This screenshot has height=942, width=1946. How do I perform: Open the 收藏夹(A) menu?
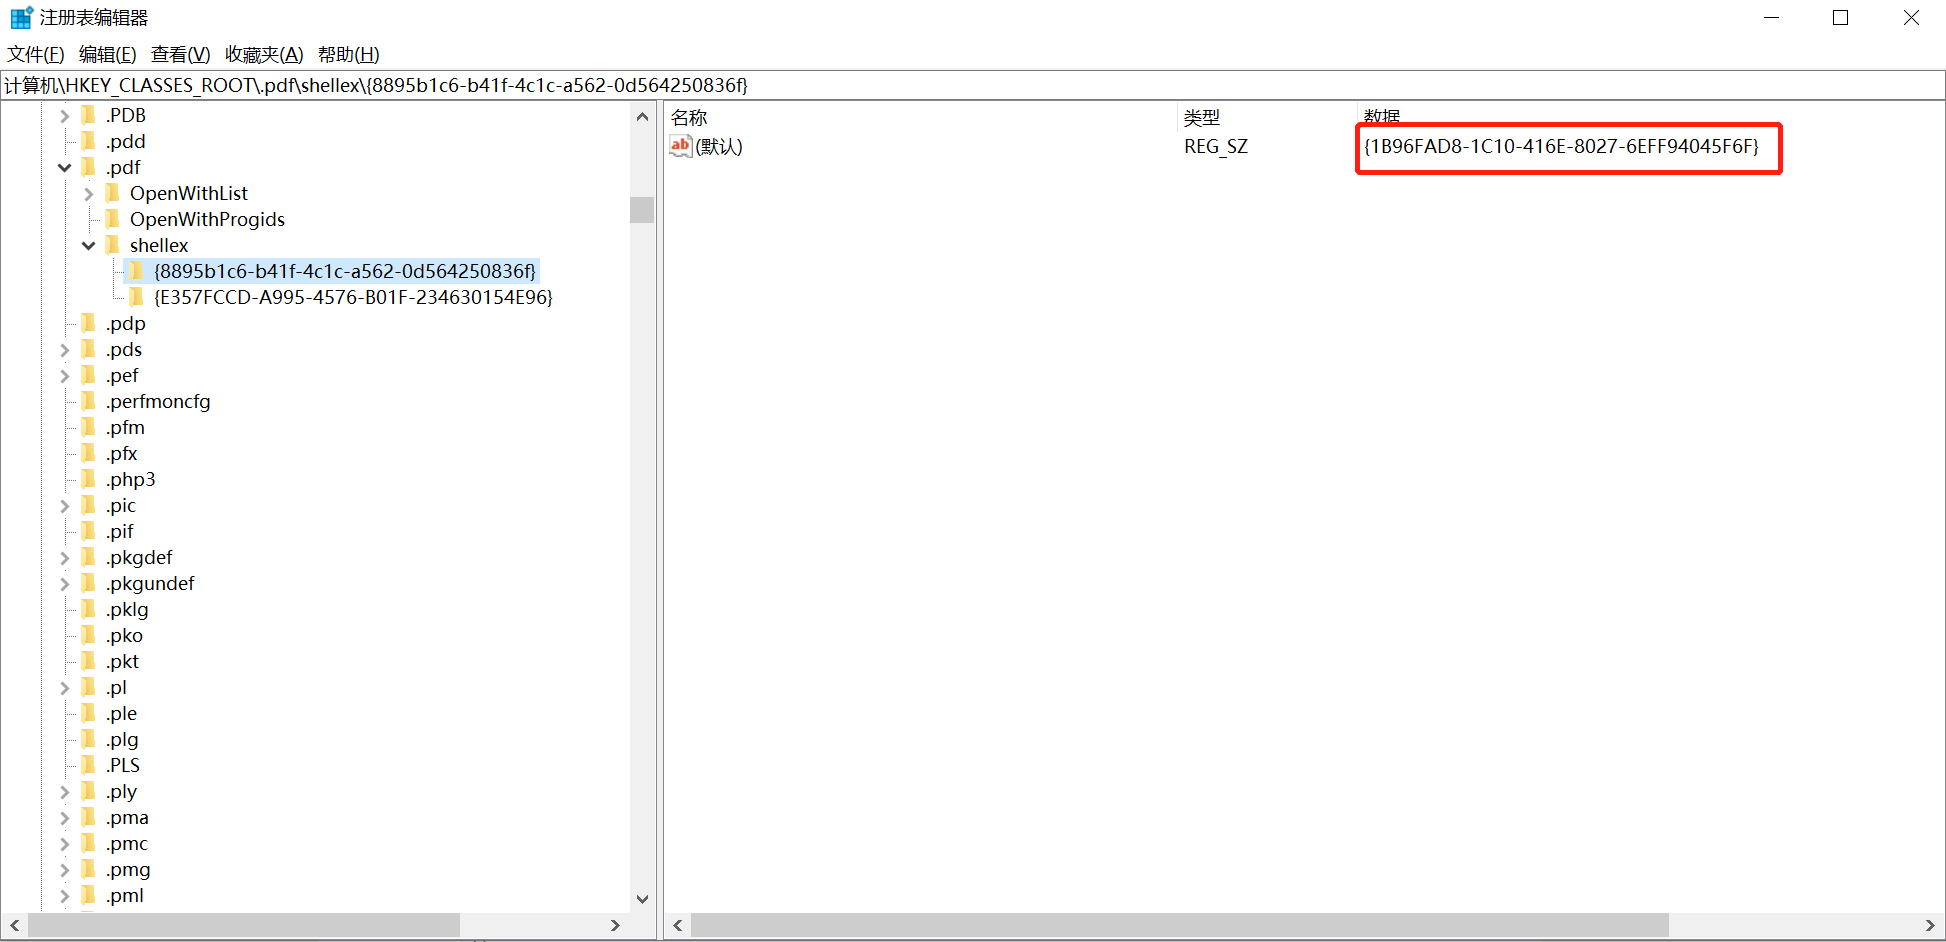263,54
